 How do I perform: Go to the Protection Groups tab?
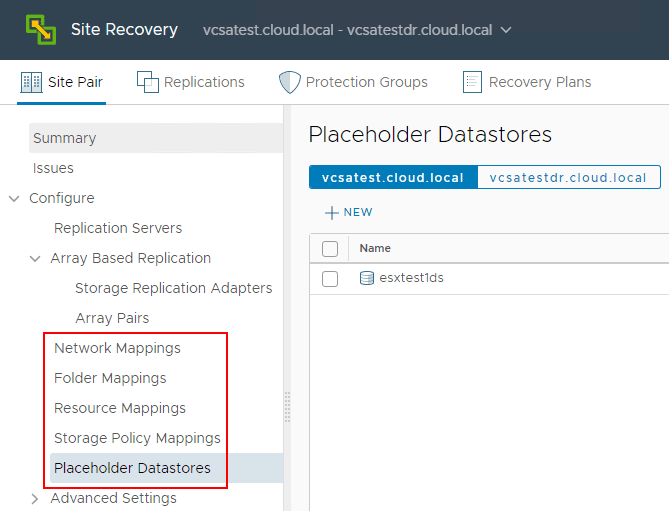pos(353,82)
